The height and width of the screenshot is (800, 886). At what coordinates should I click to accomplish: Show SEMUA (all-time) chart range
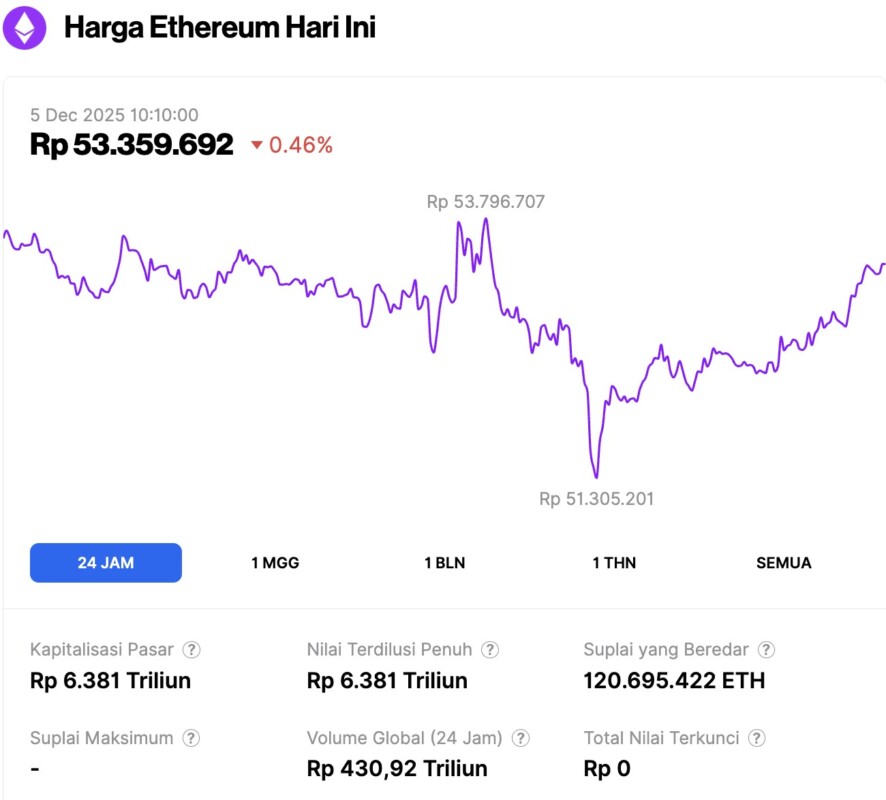784,563
